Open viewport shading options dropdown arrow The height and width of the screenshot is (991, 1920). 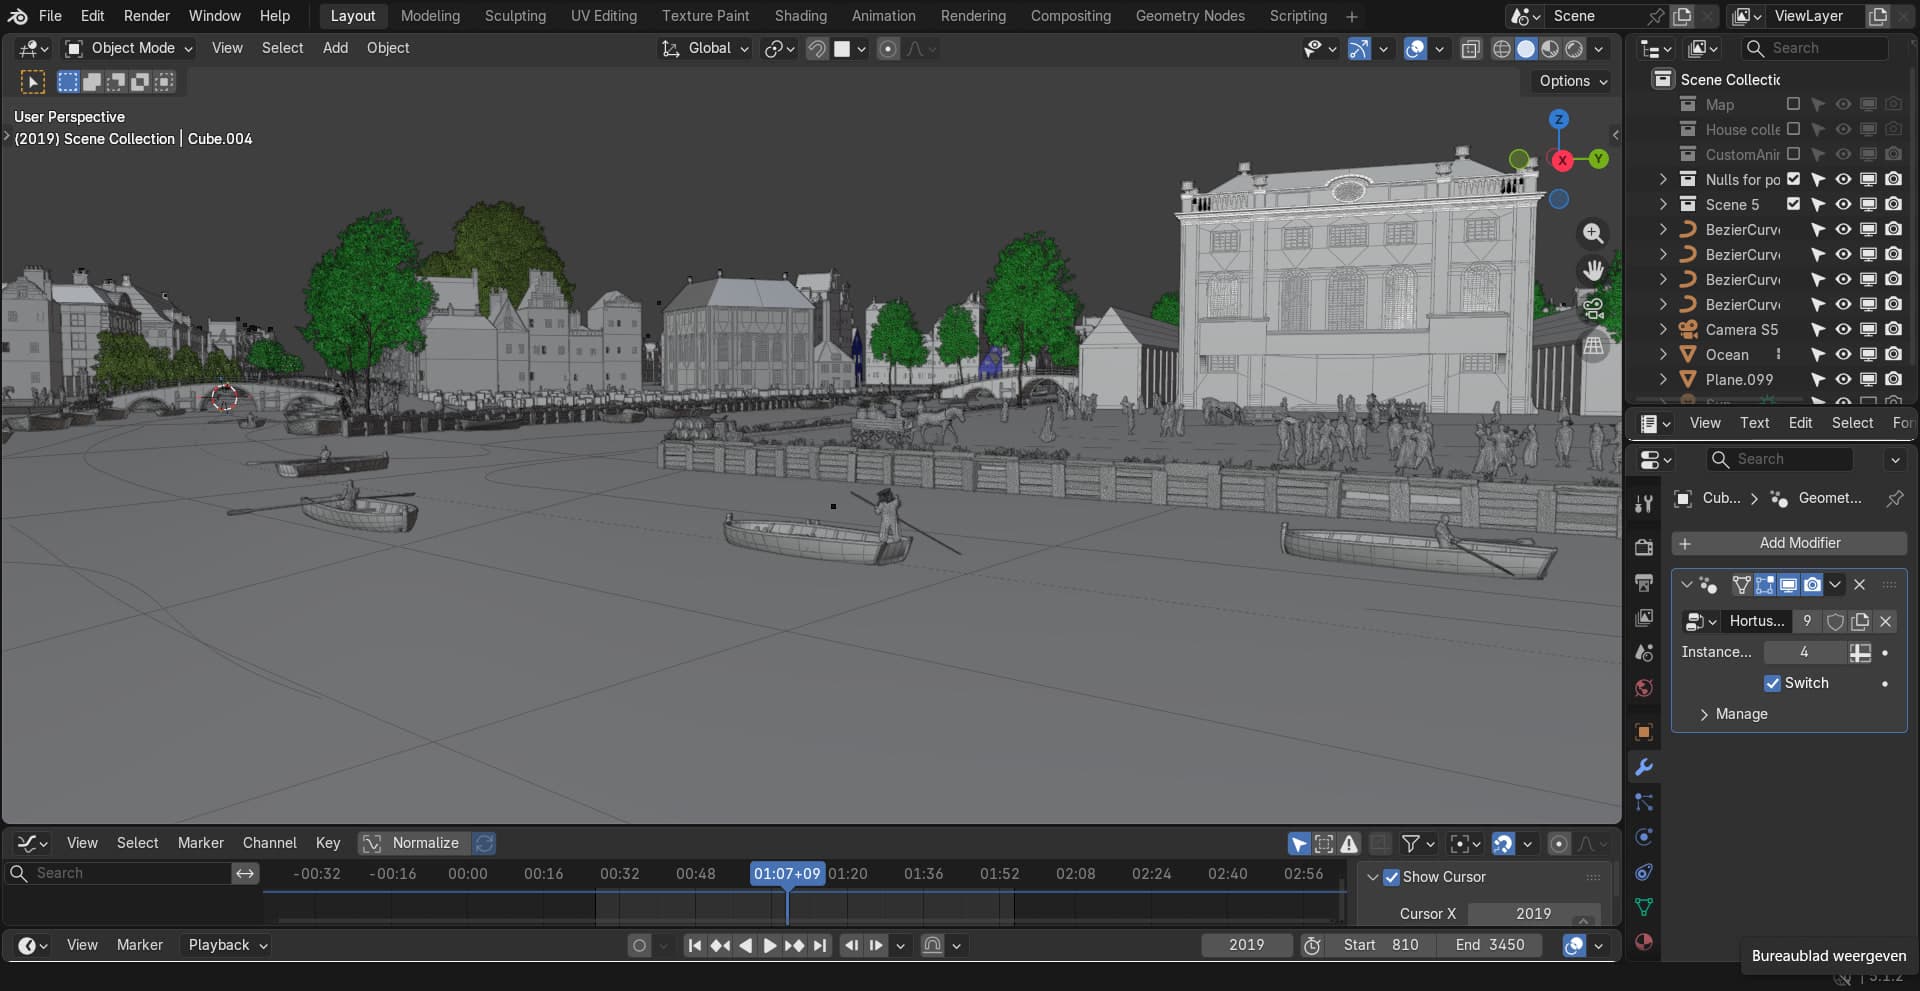coord(1598,49)
